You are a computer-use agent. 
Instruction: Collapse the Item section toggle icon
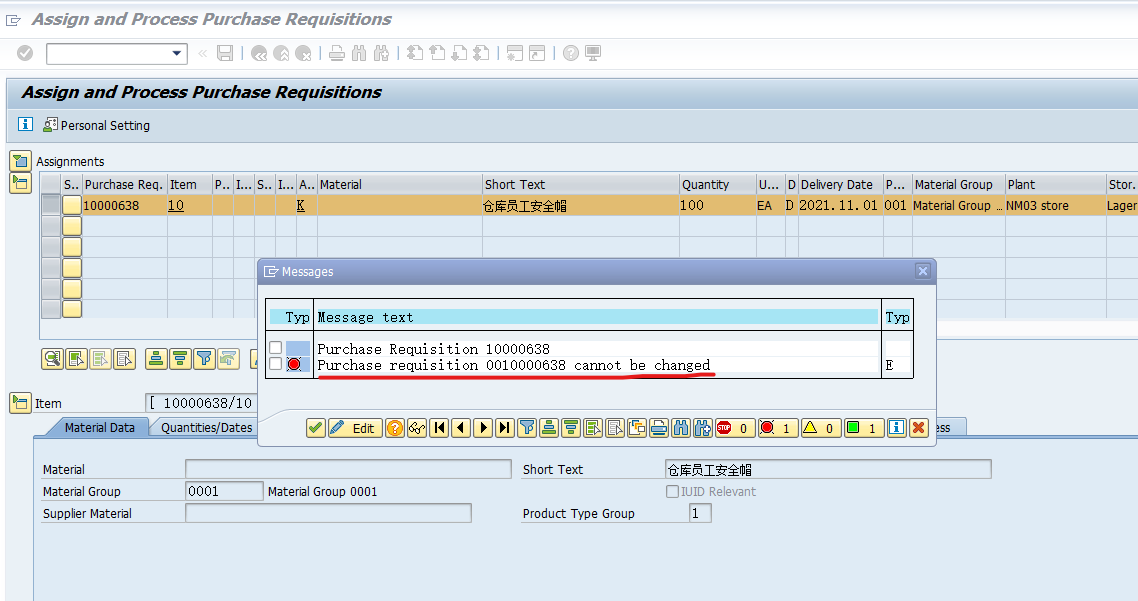pos(20,402)
